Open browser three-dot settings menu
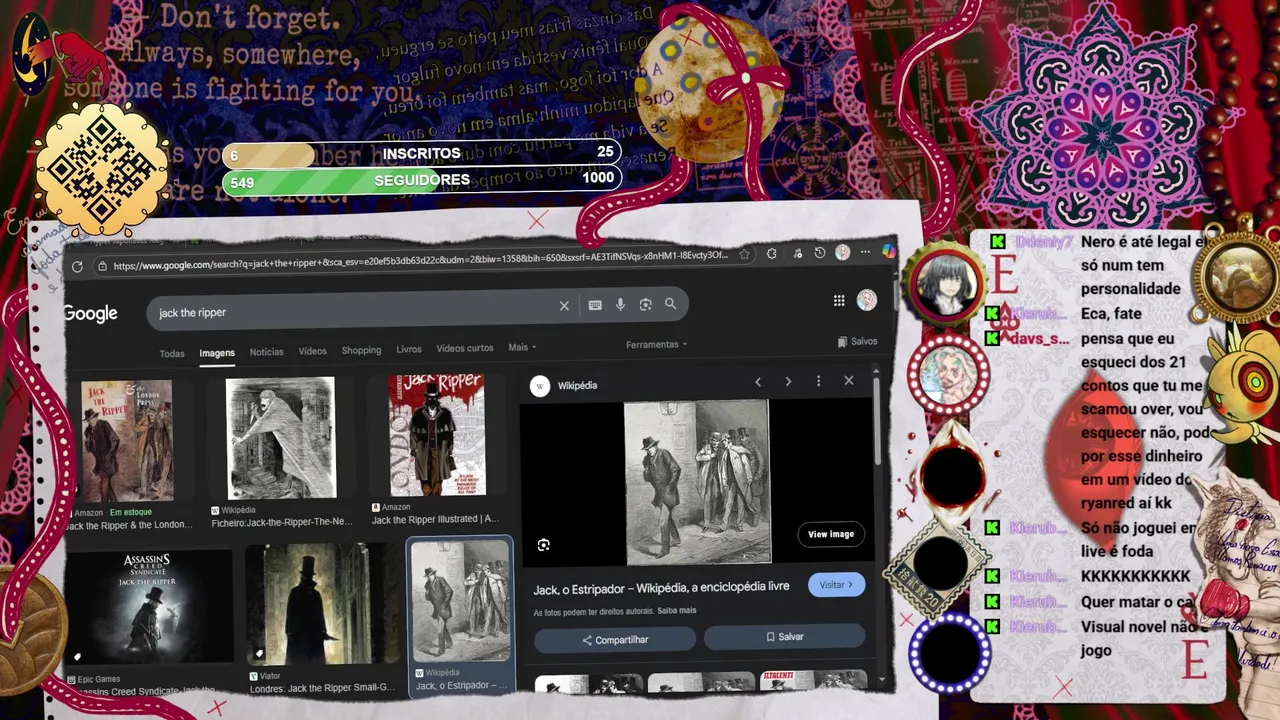This screenshot has width=1280, height=720. (x=865, y=252)
